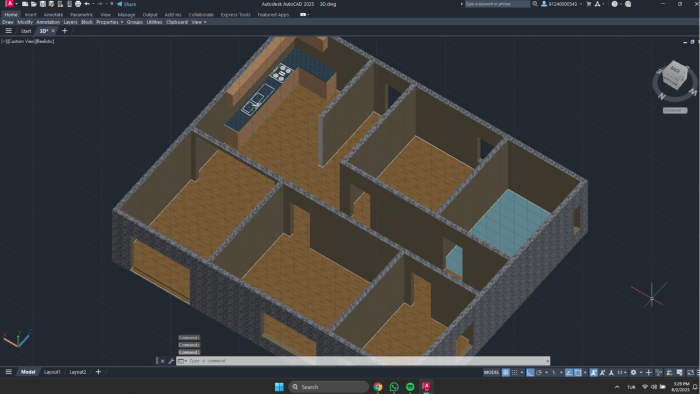Toggle Polar tracking in status bar

(539, 372)
